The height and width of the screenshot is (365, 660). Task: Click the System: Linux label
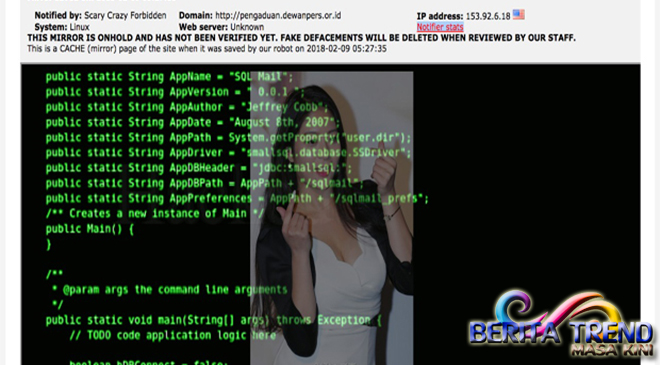pos(62,27)
